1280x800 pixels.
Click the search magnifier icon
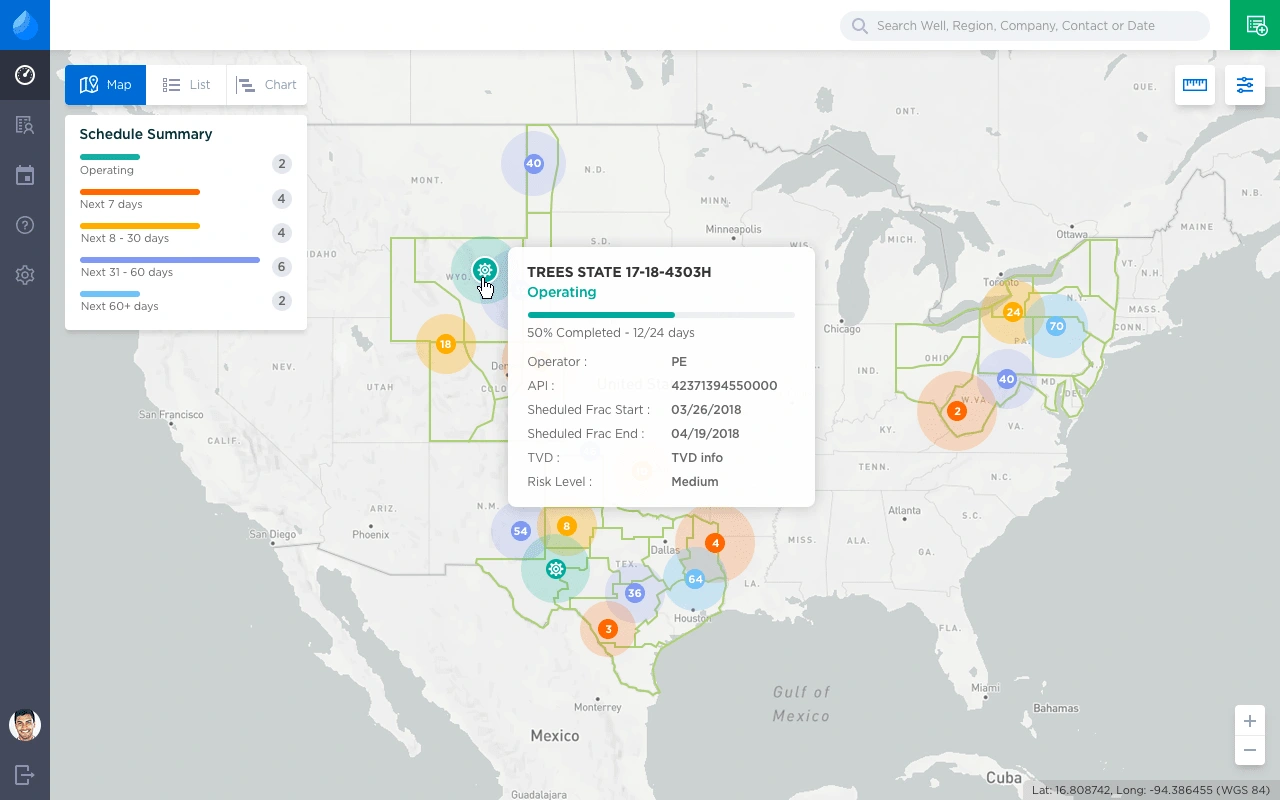tap(860, 26)
